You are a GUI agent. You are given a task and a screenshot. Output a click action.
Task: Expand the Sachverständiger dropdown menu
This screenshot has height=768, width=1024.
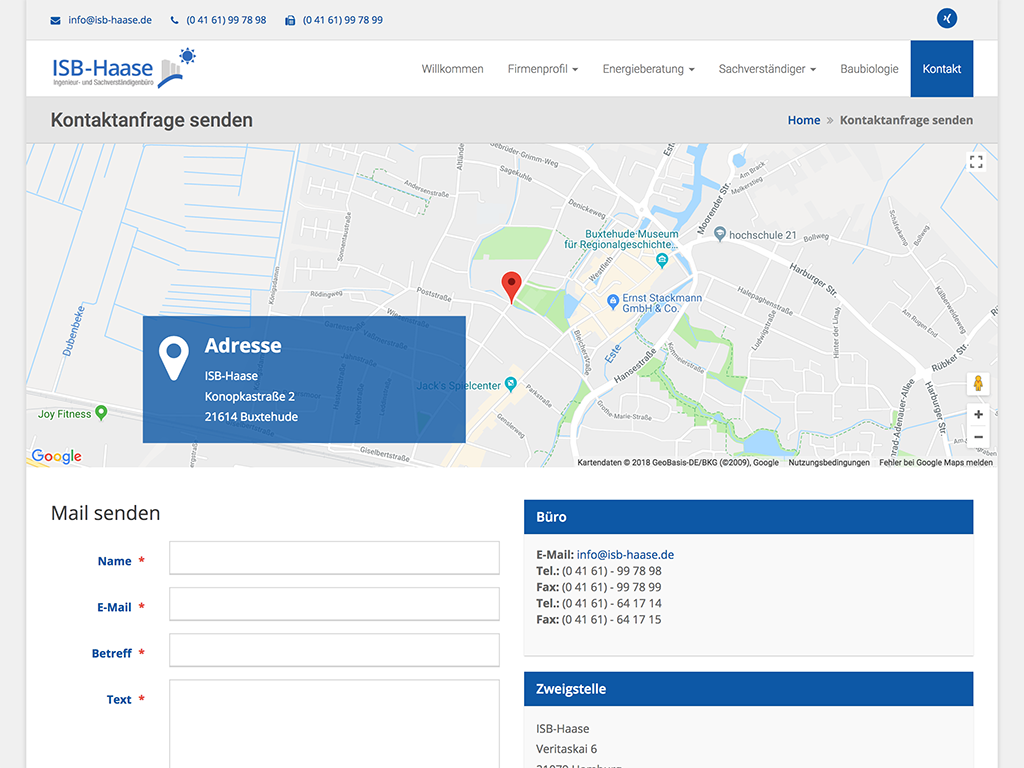pyautogui.click(x=767, y=69)
